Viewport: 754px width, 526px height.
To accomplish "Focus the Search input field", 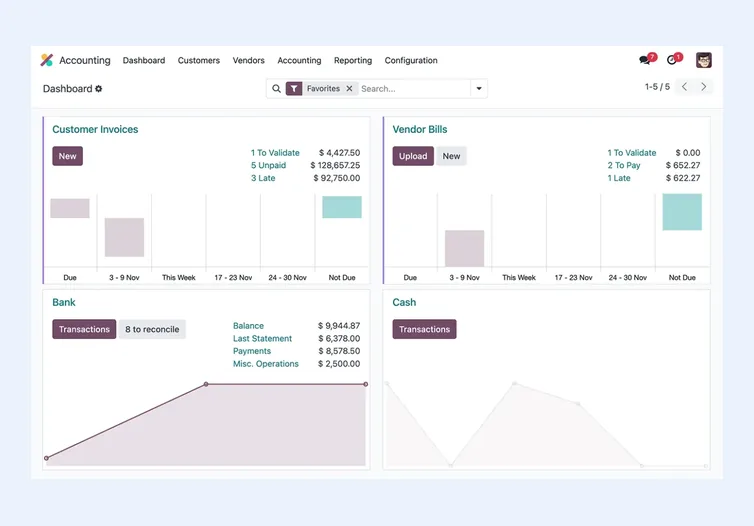I will click(414, 88).
